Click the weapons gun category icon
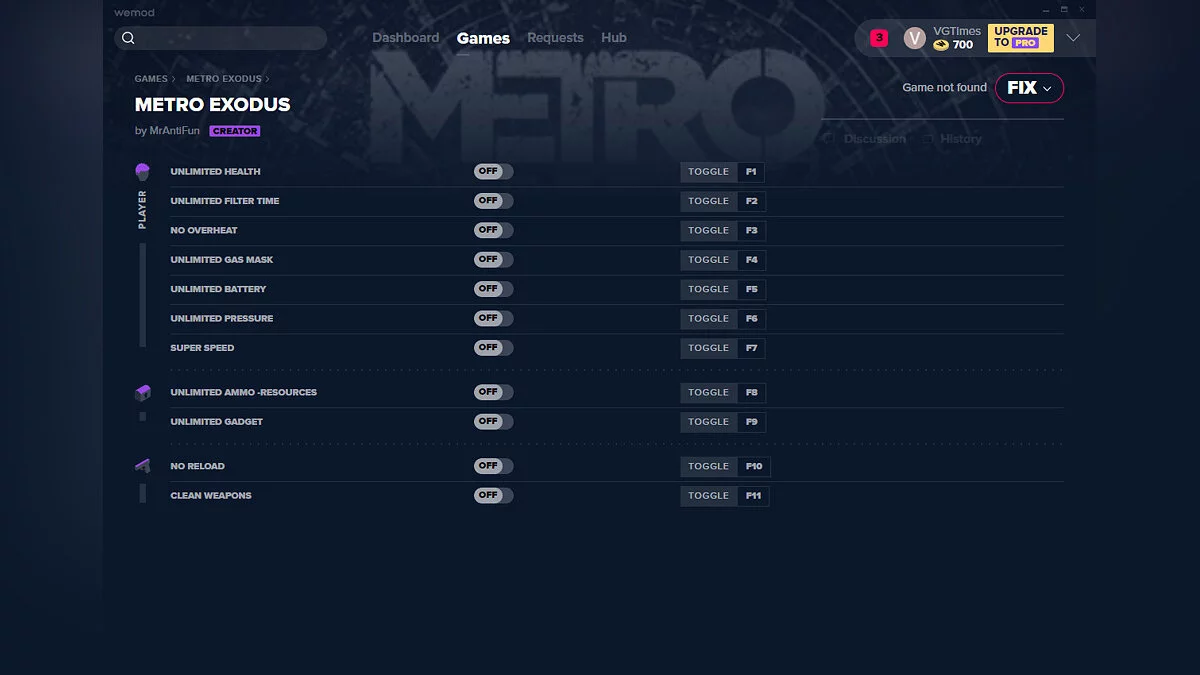The height and width of the screenshot is (675, 1200). (x=142, y=466)
